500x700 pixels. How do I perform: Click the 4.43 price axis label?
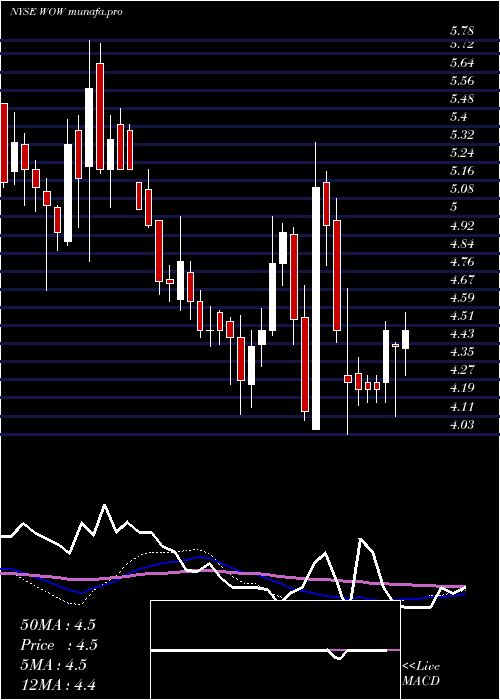pyautogui.click(x=462, y=334)
